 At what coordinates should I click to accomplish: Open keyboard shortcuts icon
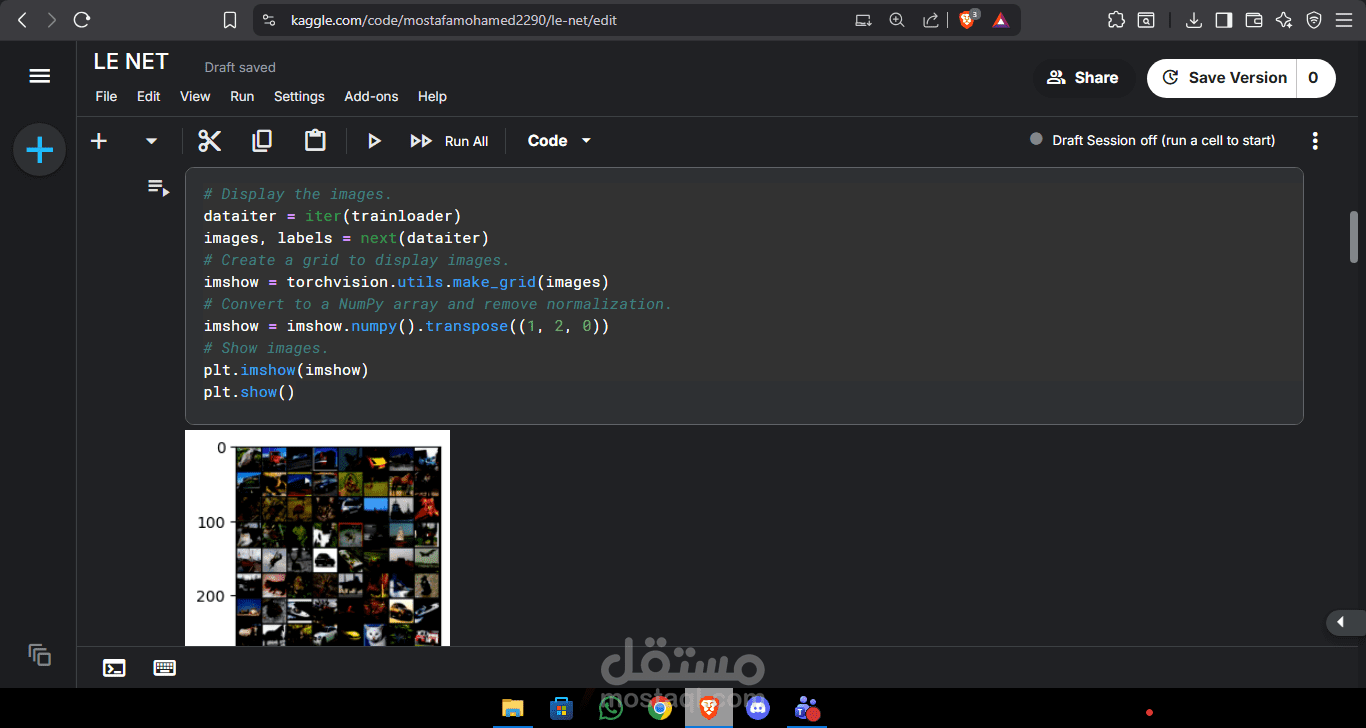click(165, 668)
